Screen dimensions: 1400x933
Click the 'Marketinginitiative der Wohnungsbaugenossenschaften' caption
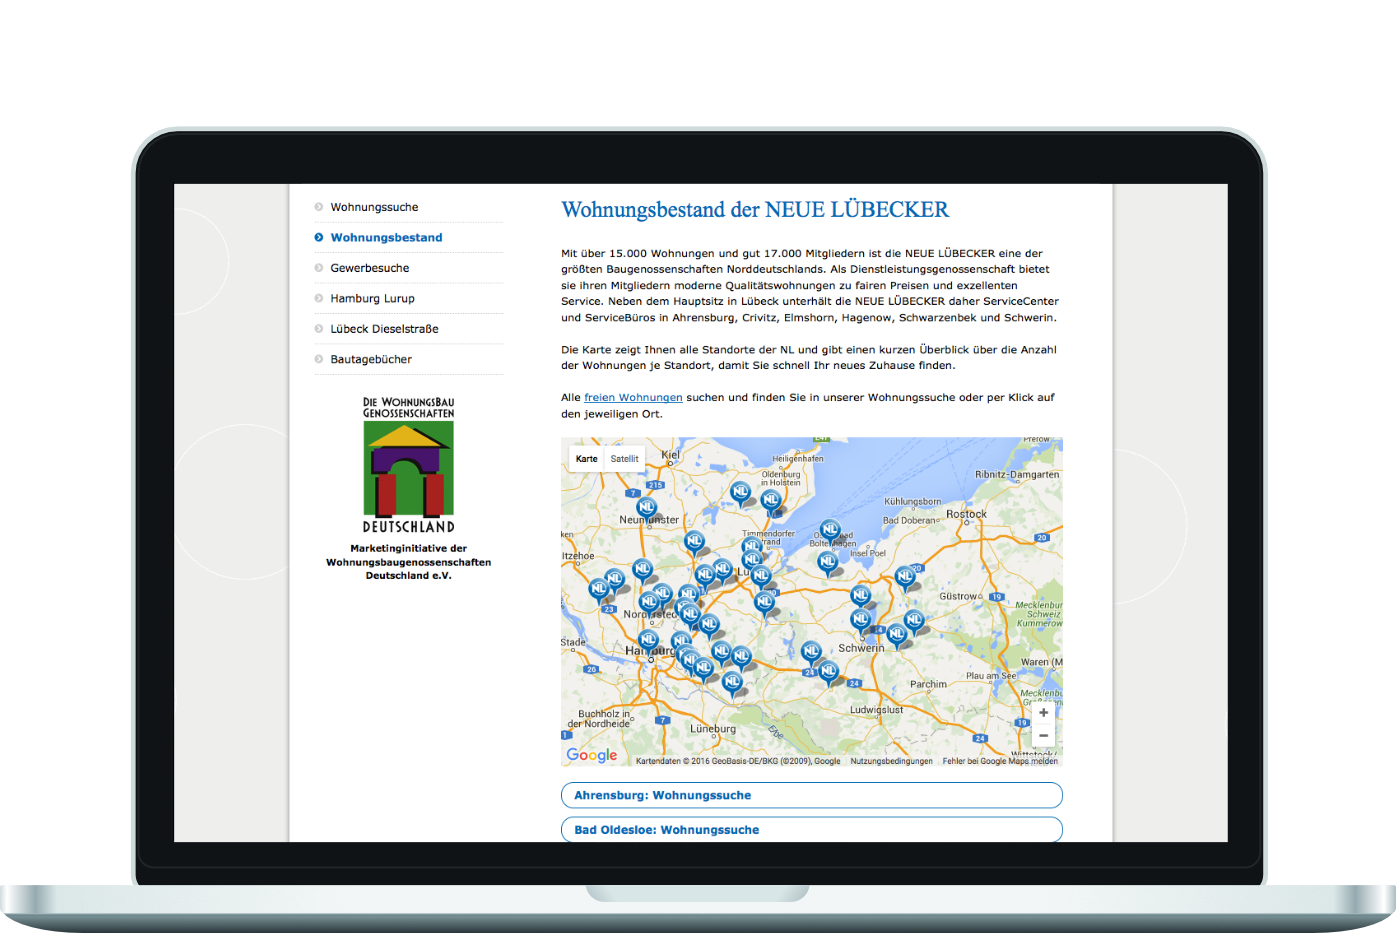pyautogui.click(x=408, y=562)
